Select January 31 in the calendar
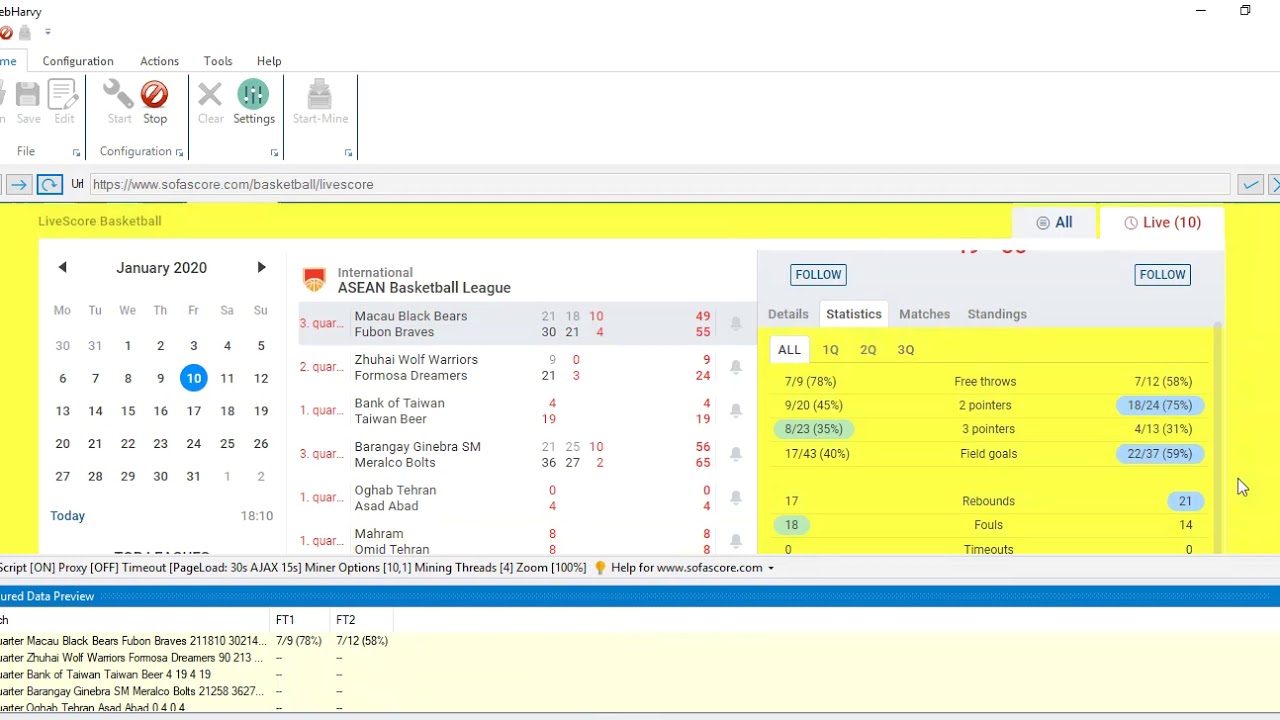1280x720 pixels. point(194,476)
